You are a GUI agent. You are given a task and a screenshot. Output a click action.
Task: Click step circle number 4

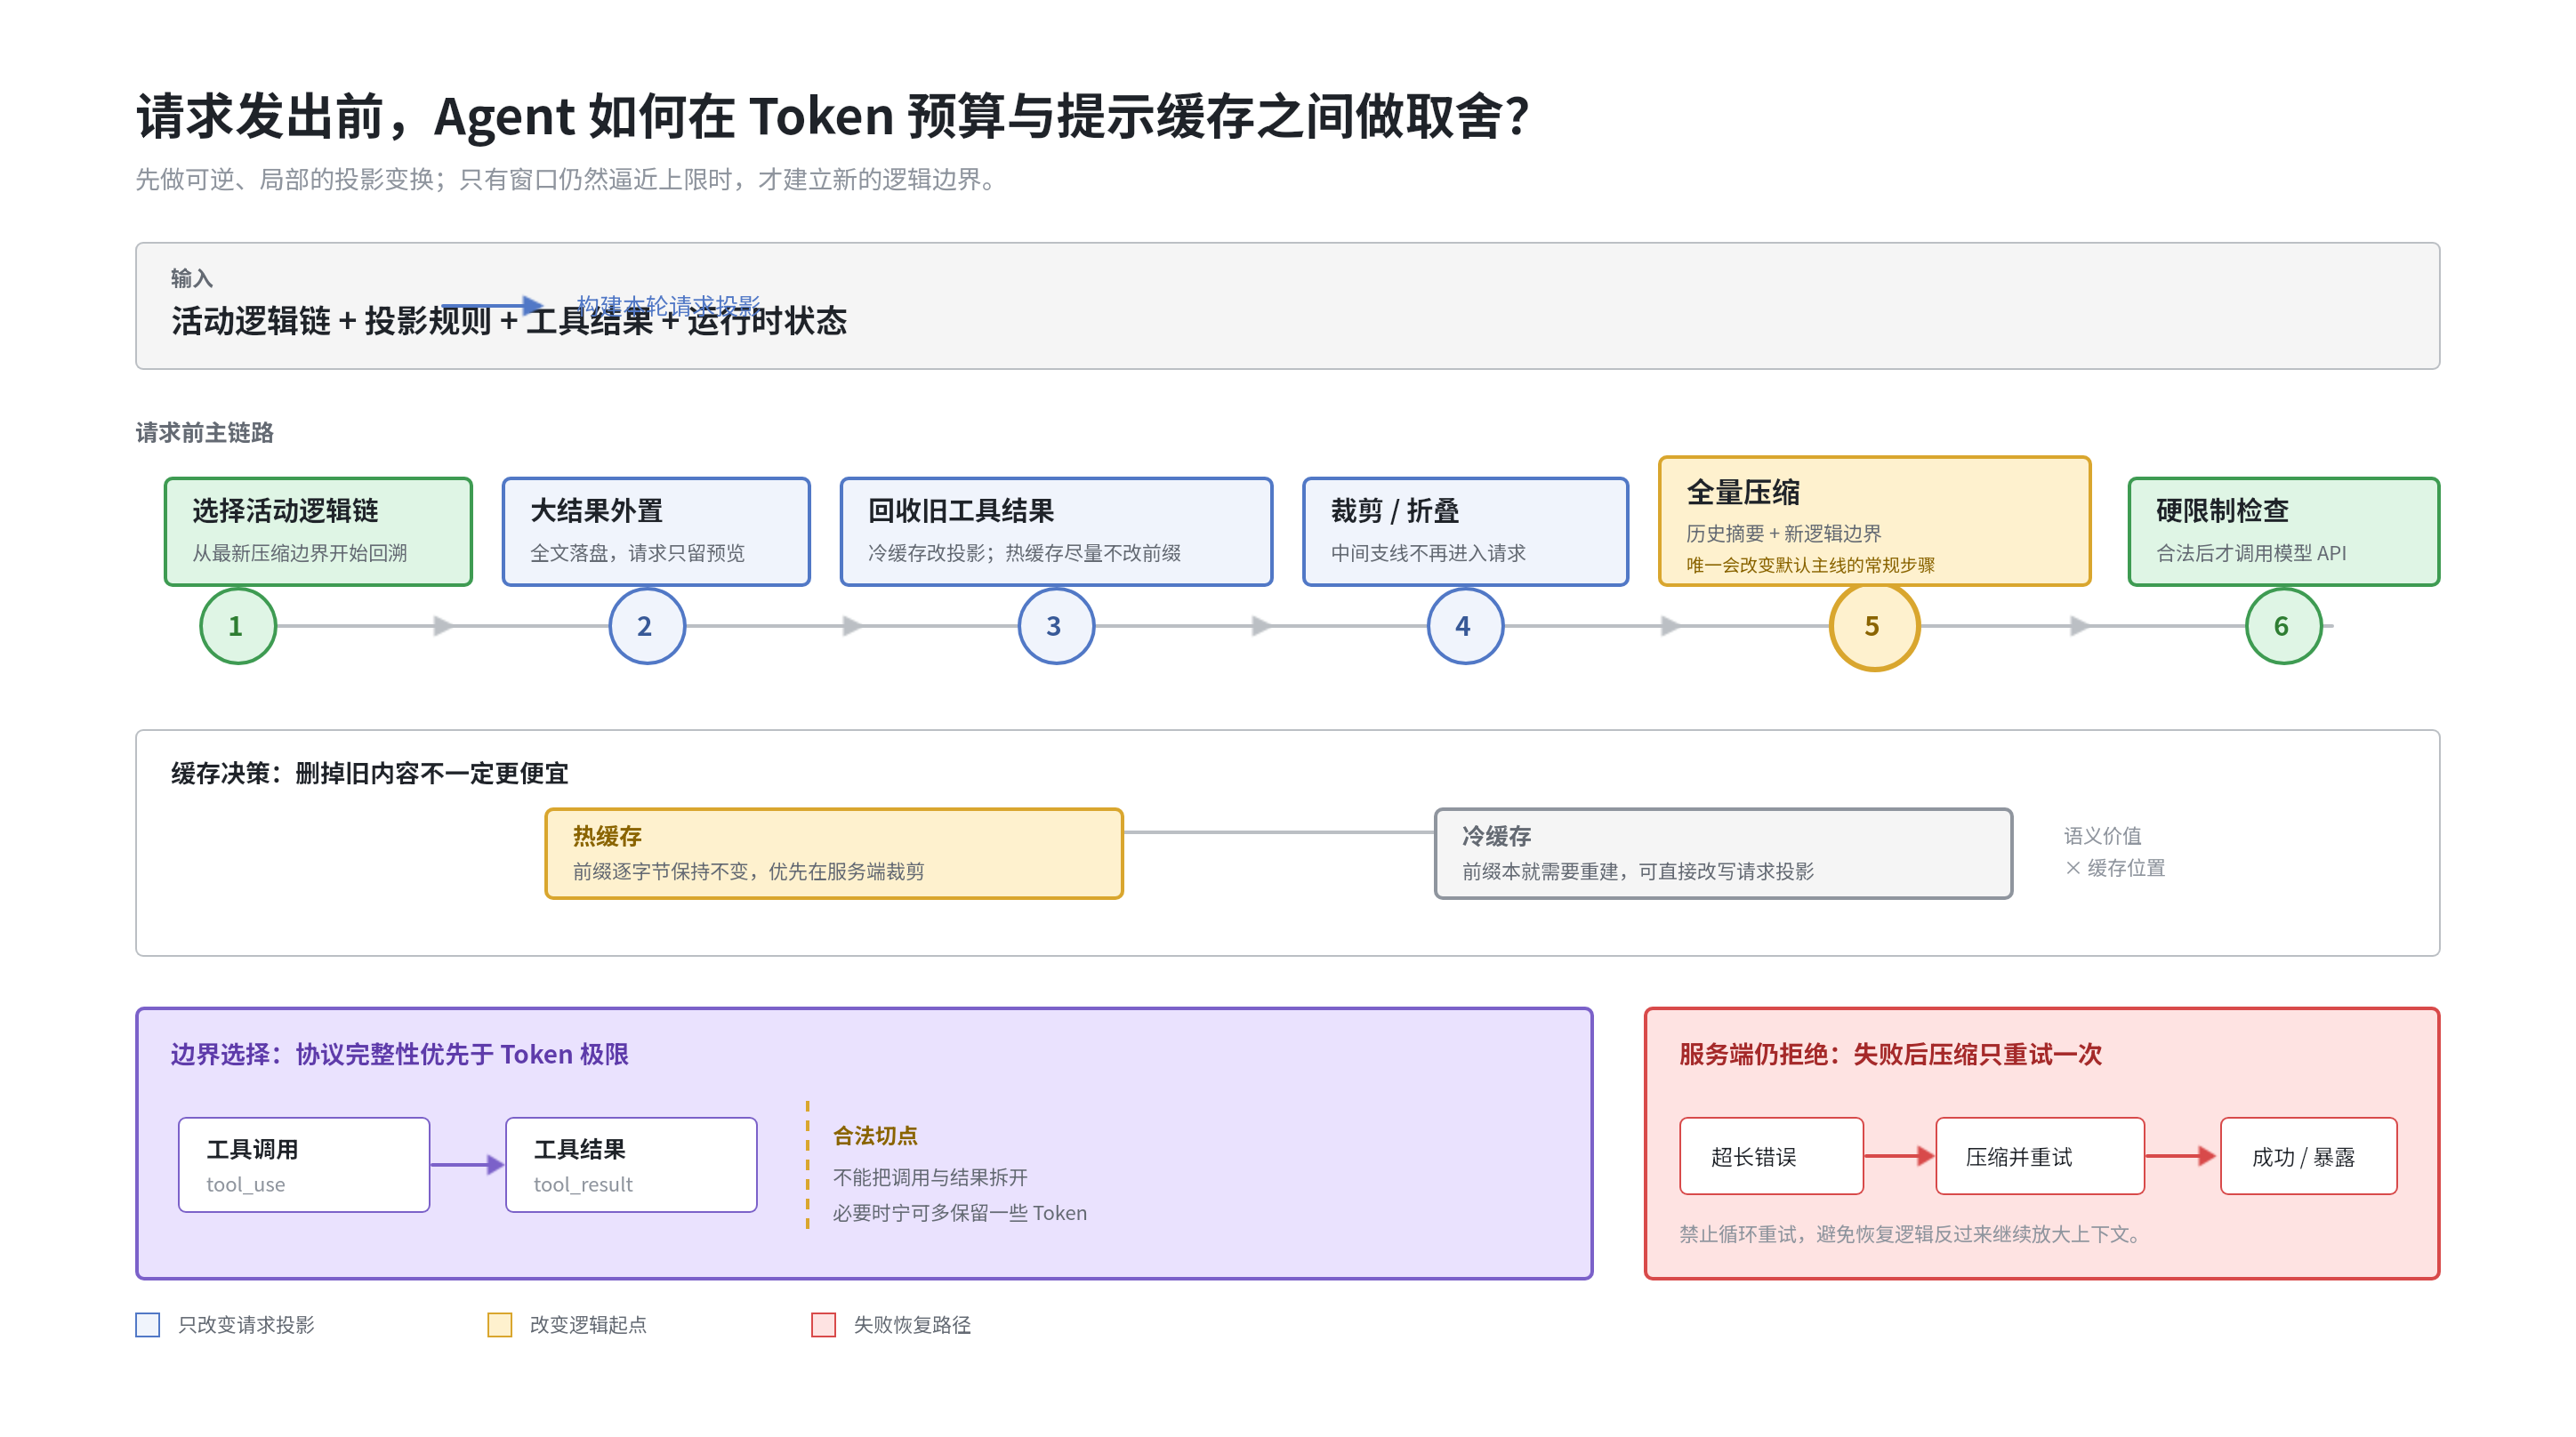(1465, 626)
